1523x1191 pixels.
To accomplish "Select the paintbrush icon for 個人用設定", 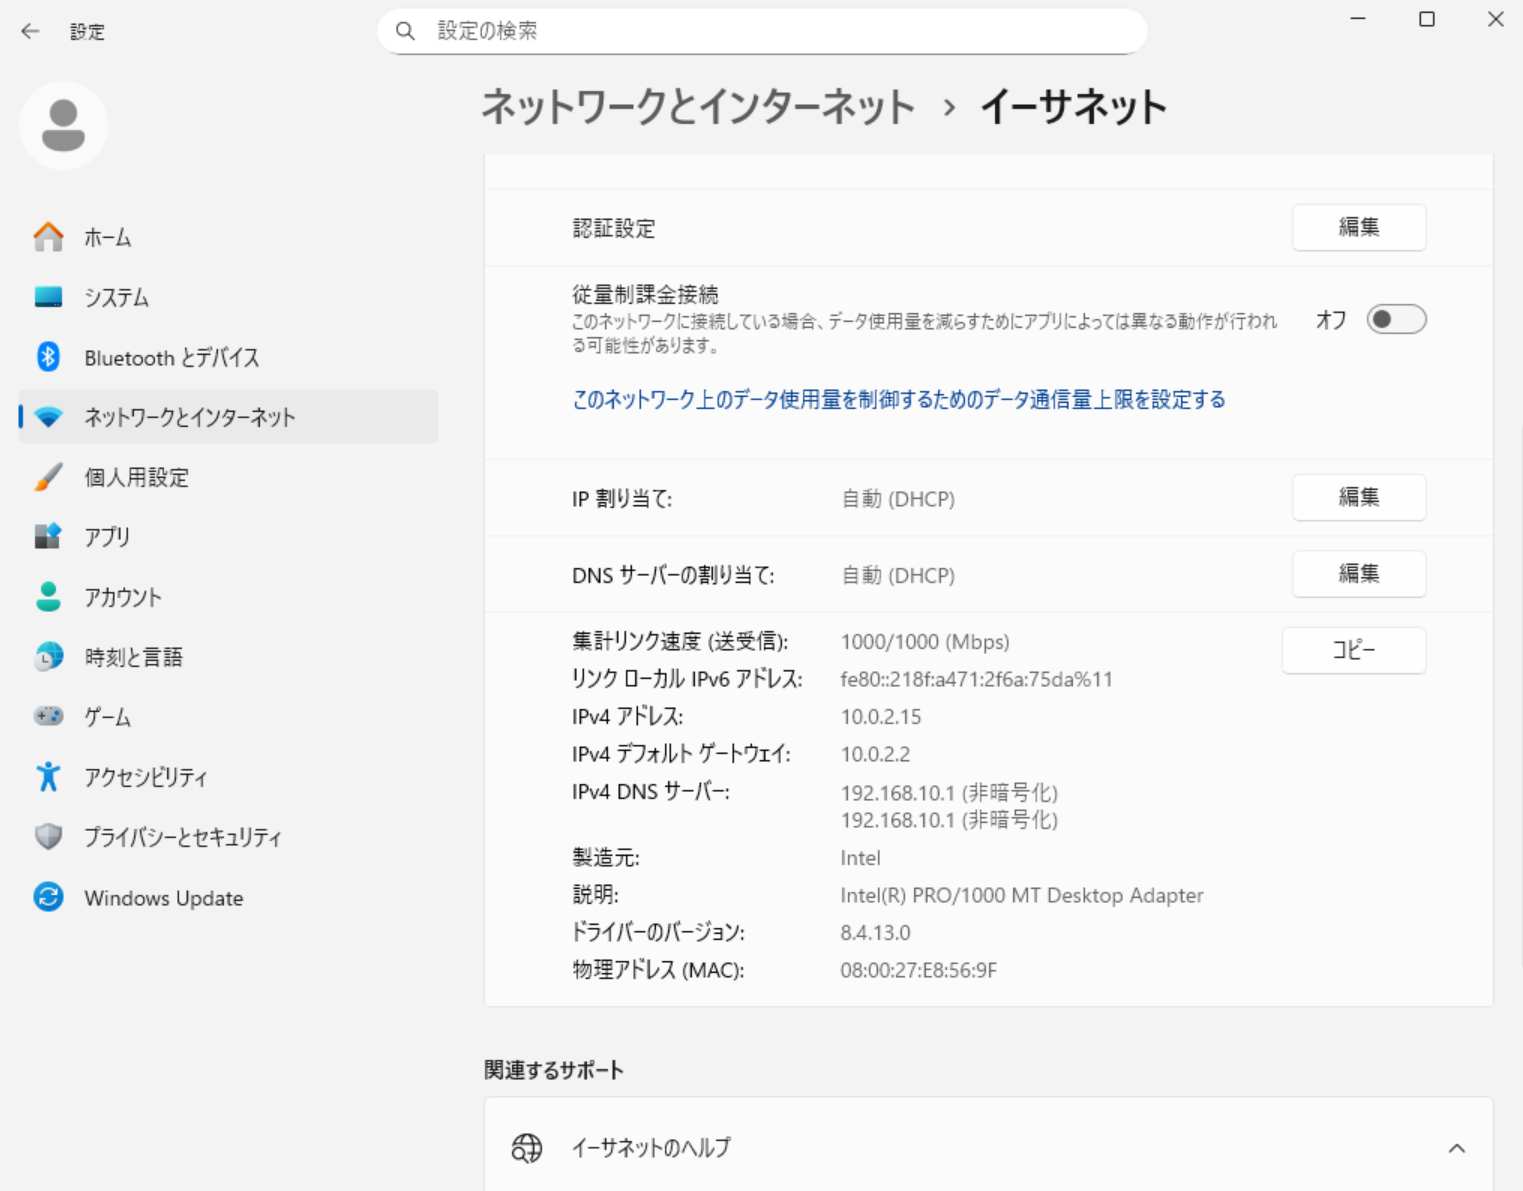I will [x=48, y=477].
